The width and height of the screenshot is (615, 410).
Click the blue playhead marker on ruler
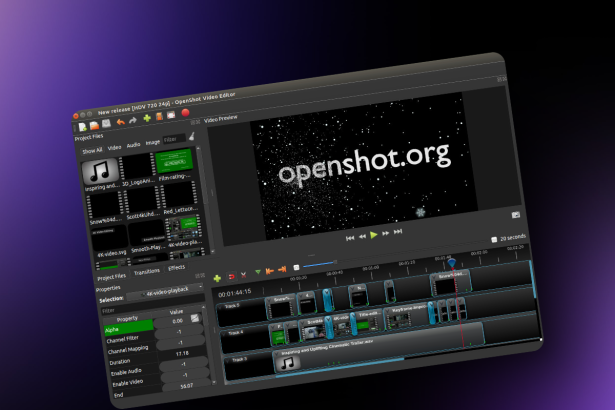click(x=451, y=262)
